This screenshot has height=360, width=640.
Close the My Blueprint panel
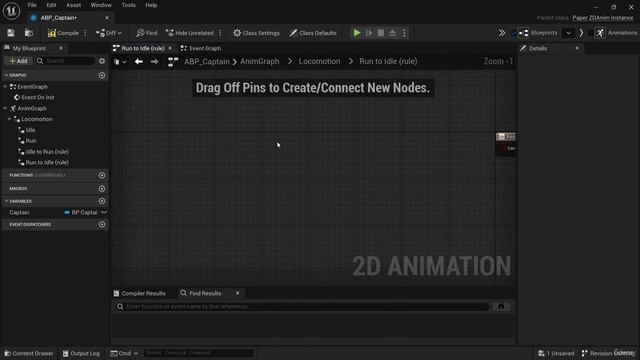coord(61,48)
